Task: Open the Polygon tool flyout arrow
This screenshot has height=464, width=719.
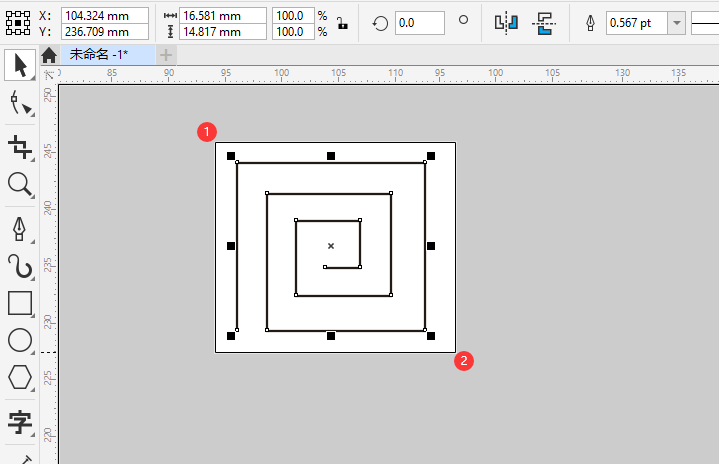Action: pos(33,389)
